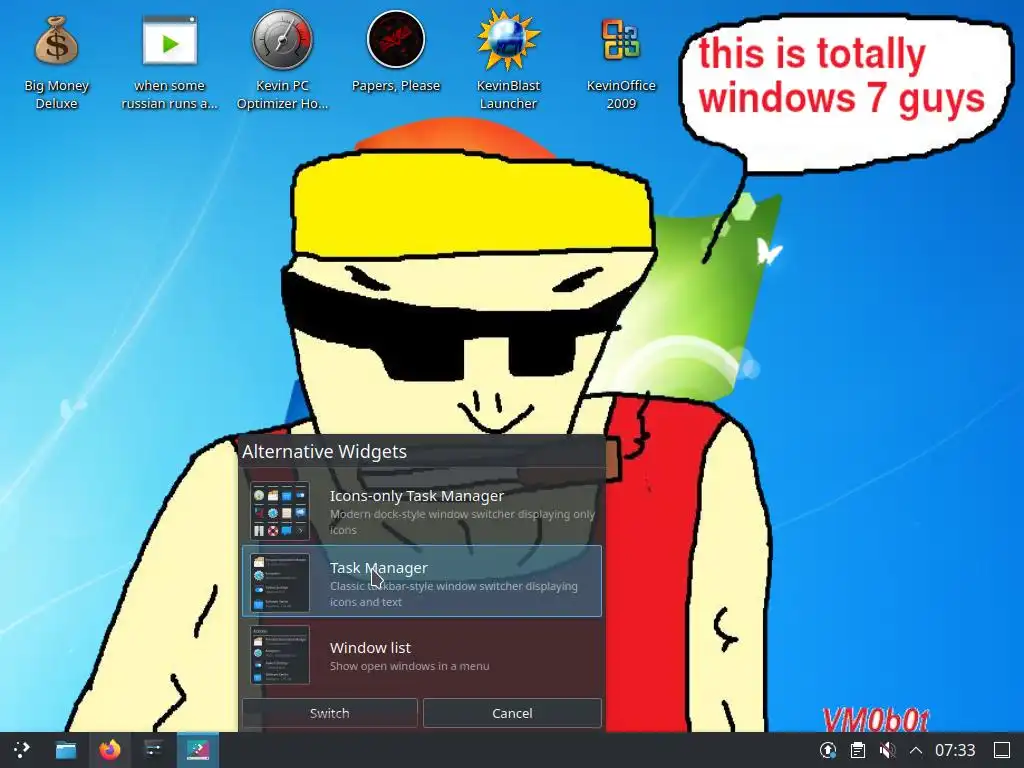Click the Task Manager preview thumbnail
This screenshot has height=768, width=1024.
[x=280, y=583]
